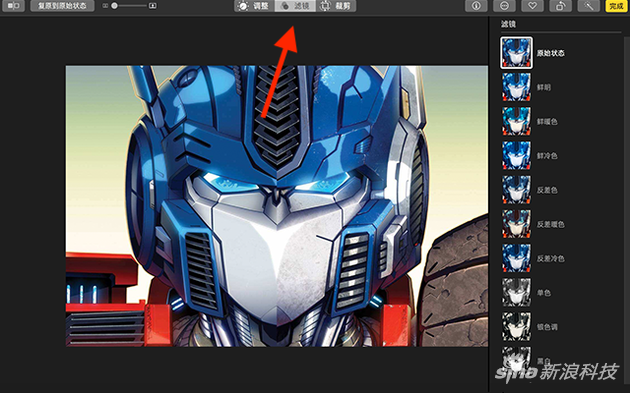Screen dimensions: 630x393
Task: Click the 复原到原始状态 revert button
Action: (62, 6)
